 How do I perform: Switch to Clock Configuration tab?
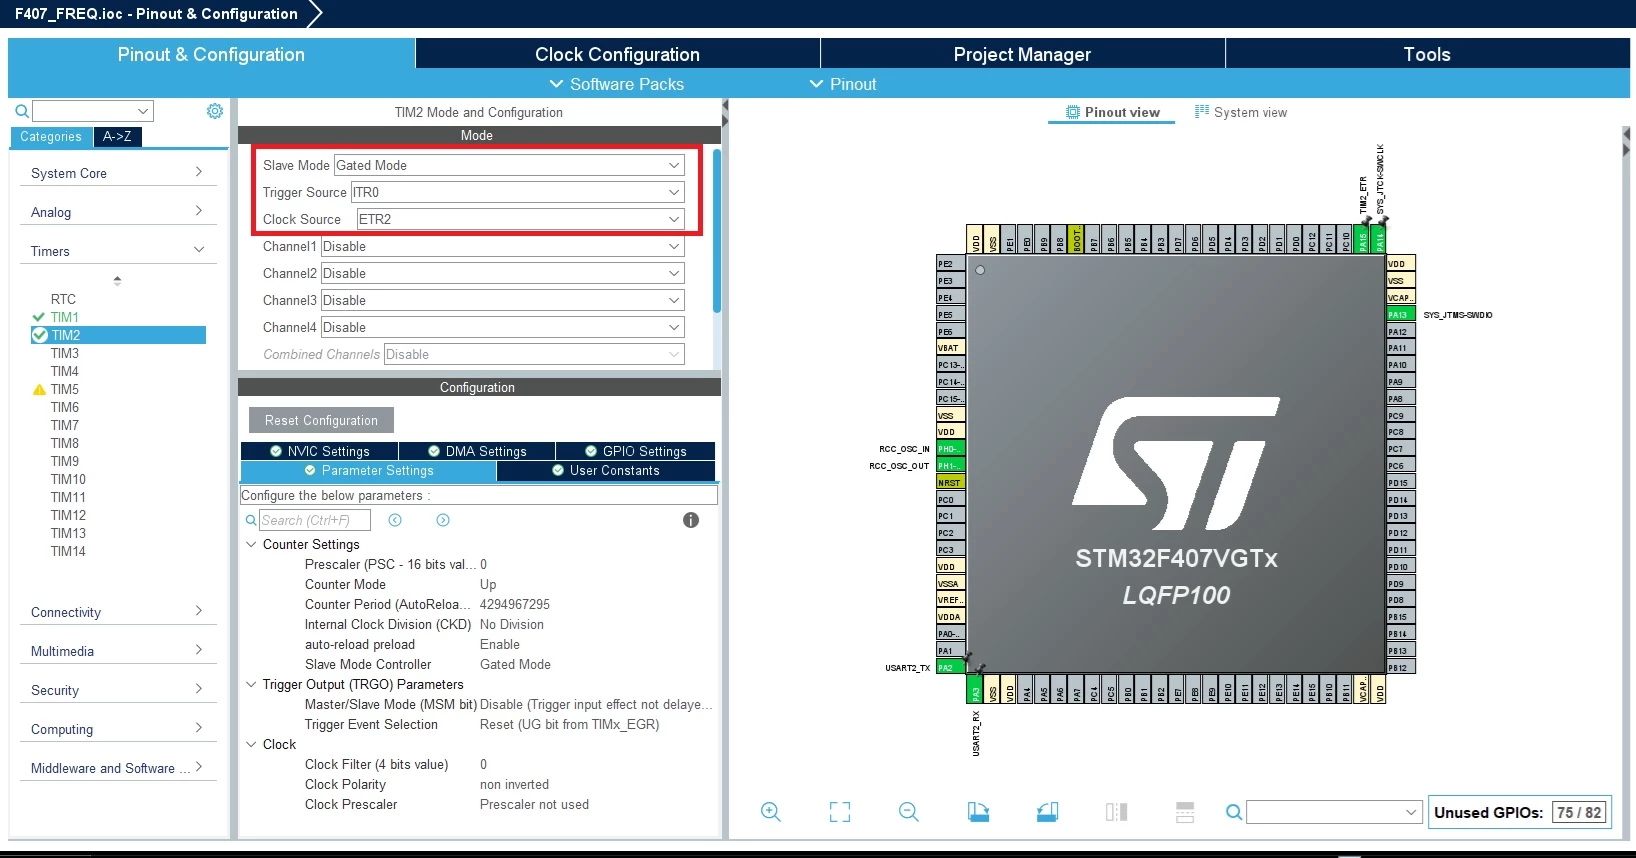point(617,54)
